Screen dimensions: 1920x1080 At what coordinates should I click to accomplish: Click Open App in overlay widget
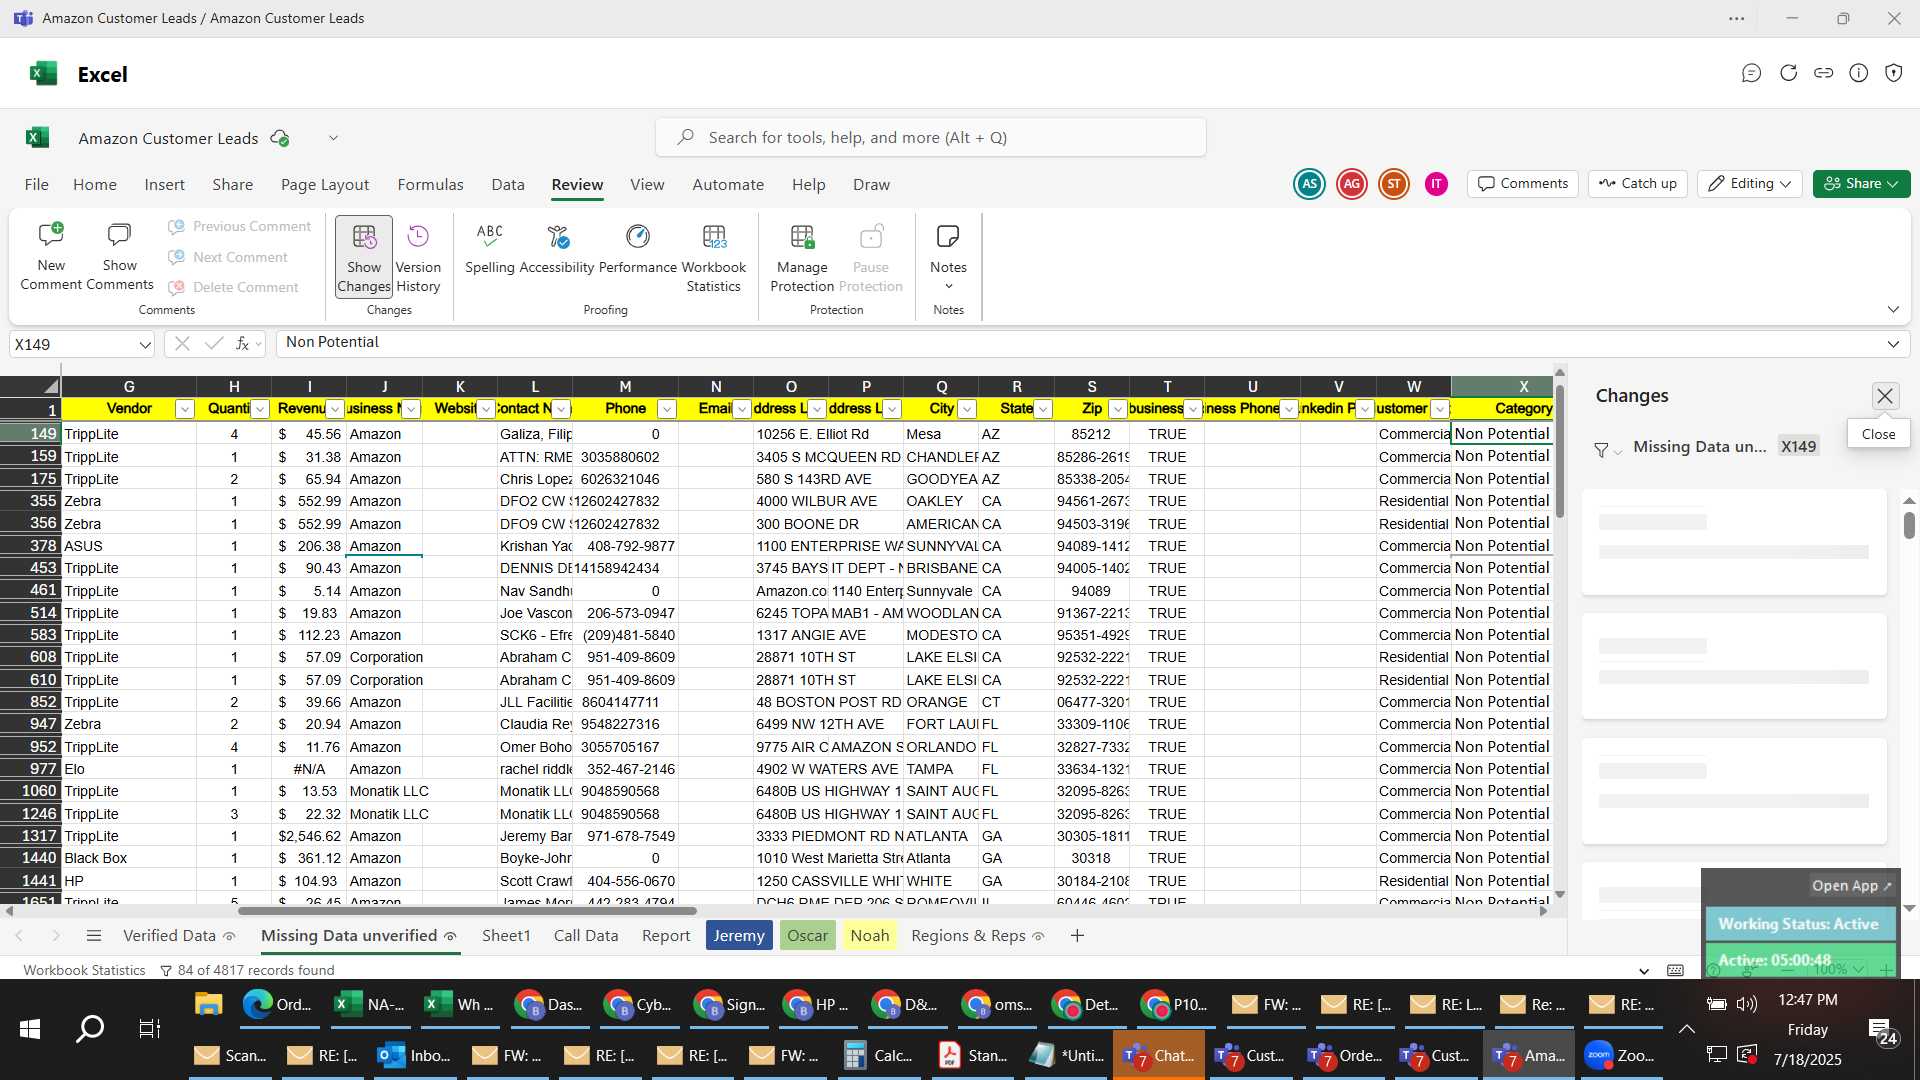pos(1851,886)
